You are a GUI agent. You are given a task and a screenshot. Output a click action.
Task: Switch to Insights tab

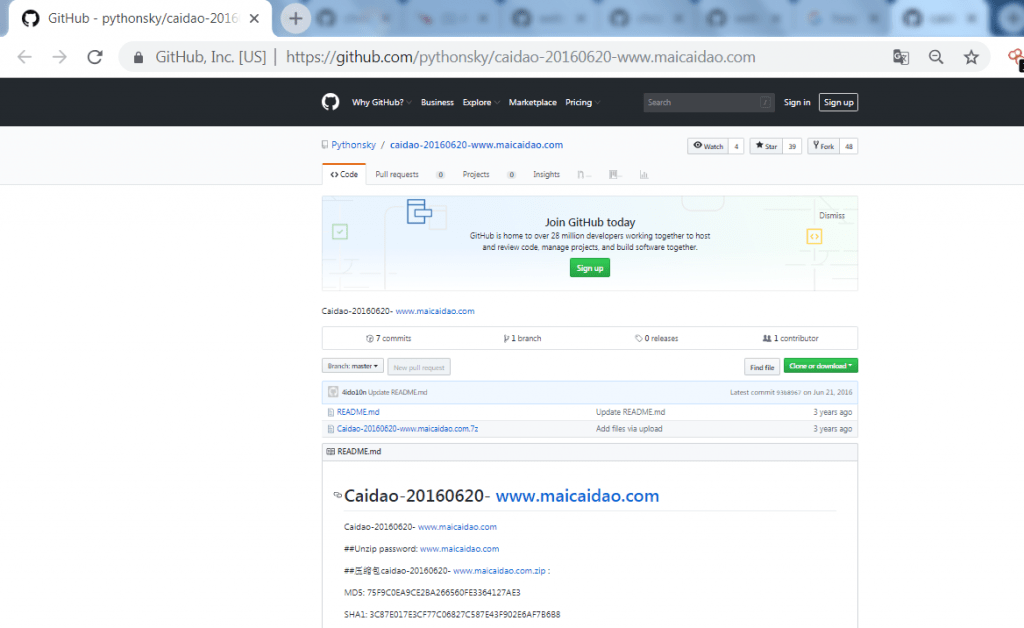coord(546,174)
